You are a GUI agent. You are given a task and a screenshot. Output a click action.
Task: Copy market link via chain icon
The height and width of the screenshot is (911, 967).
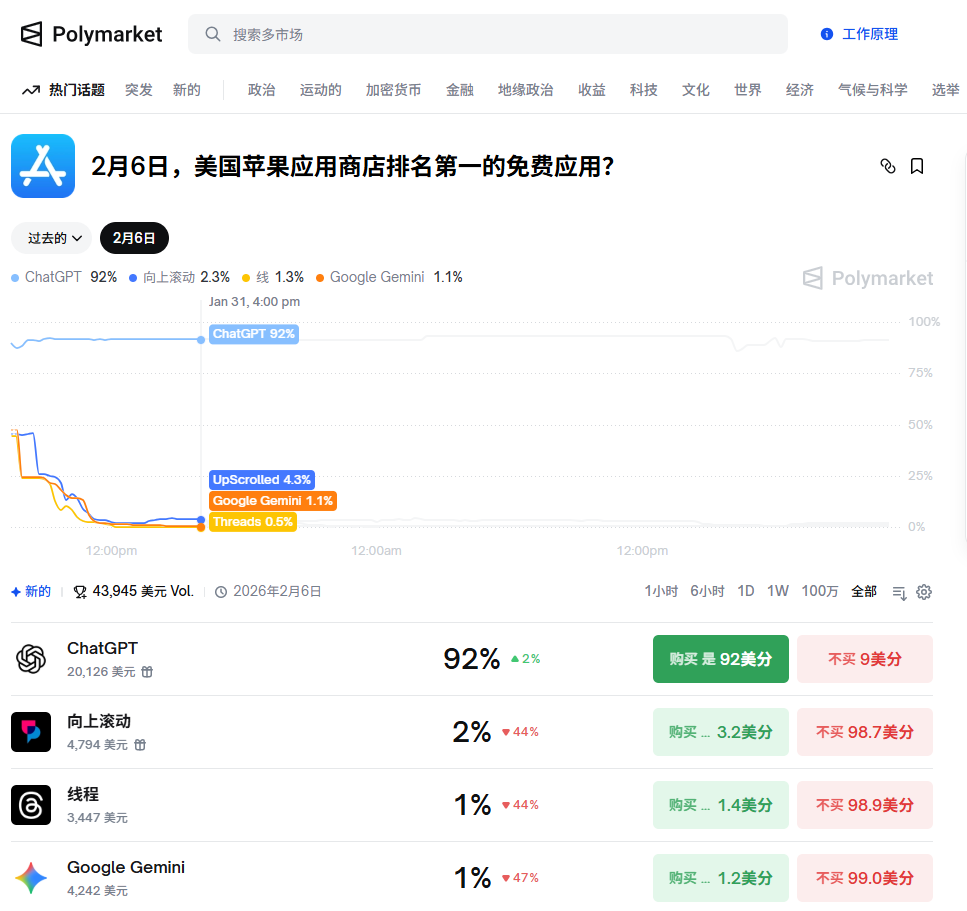887,166
